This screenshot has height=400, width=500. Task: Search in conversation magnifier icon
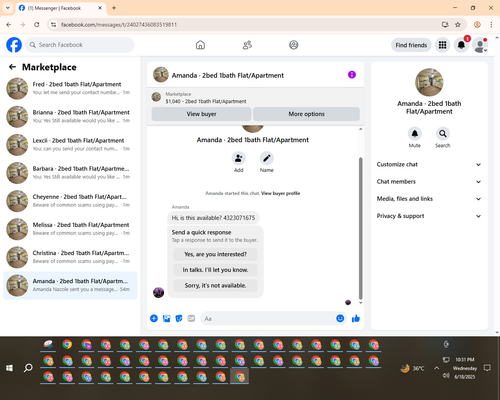click(x=443, y=134)
